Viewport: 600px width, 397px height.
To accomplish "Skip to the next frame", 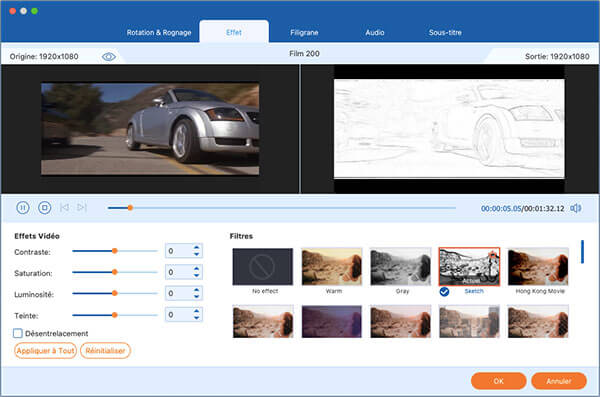I will [x=82, y=207].
